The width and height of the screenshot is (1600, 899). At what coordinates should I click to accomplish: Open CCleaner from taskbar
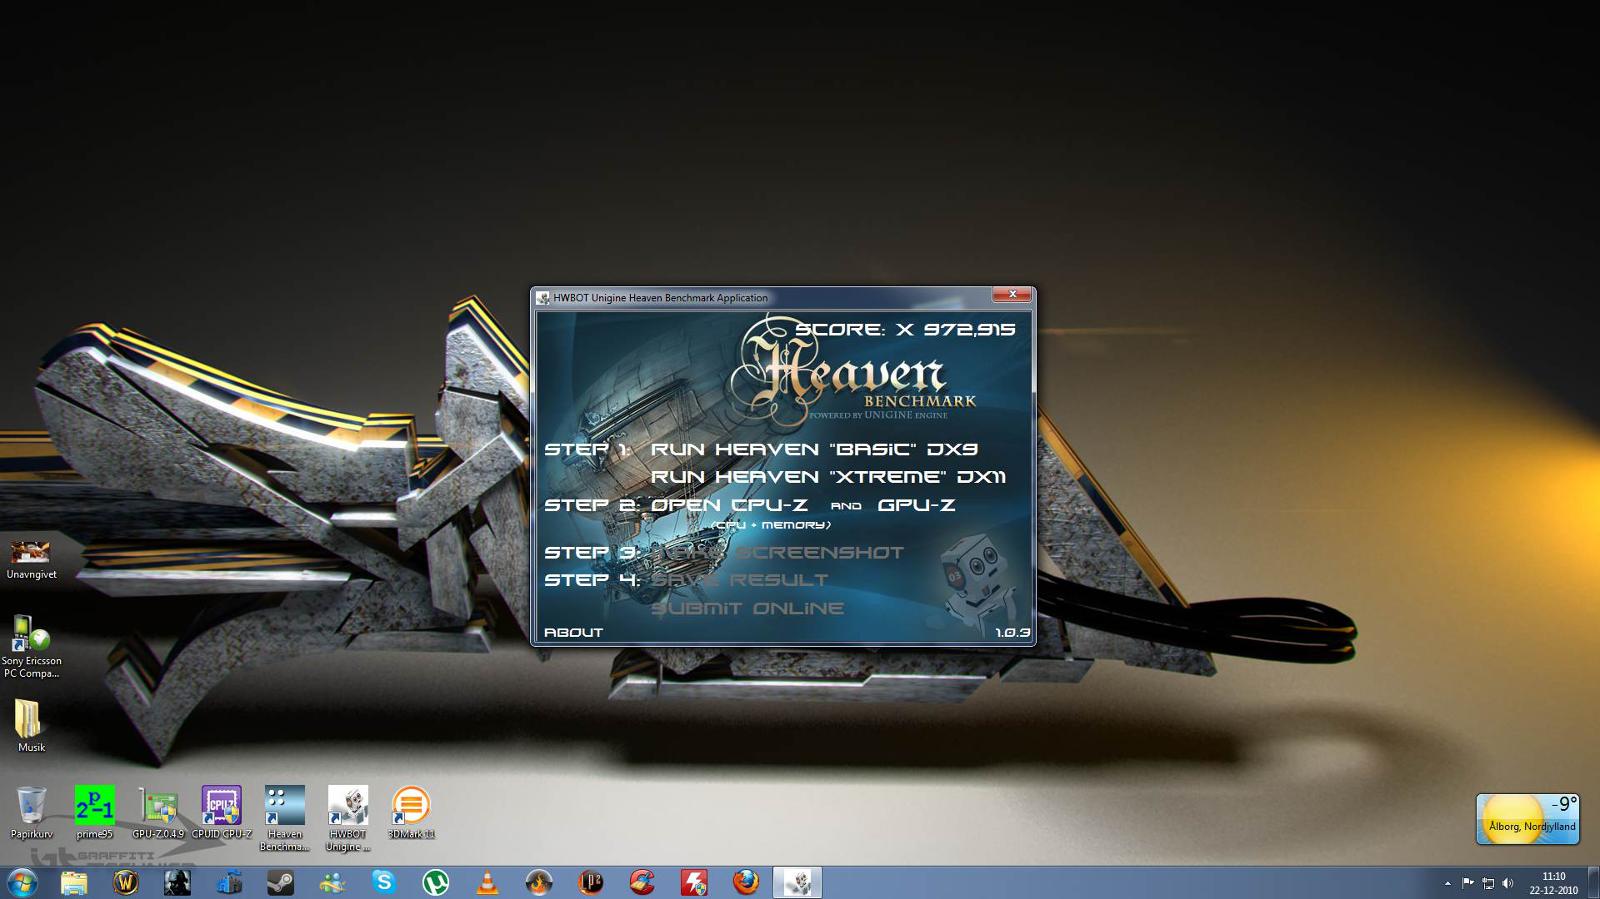(x=642, y=883)
